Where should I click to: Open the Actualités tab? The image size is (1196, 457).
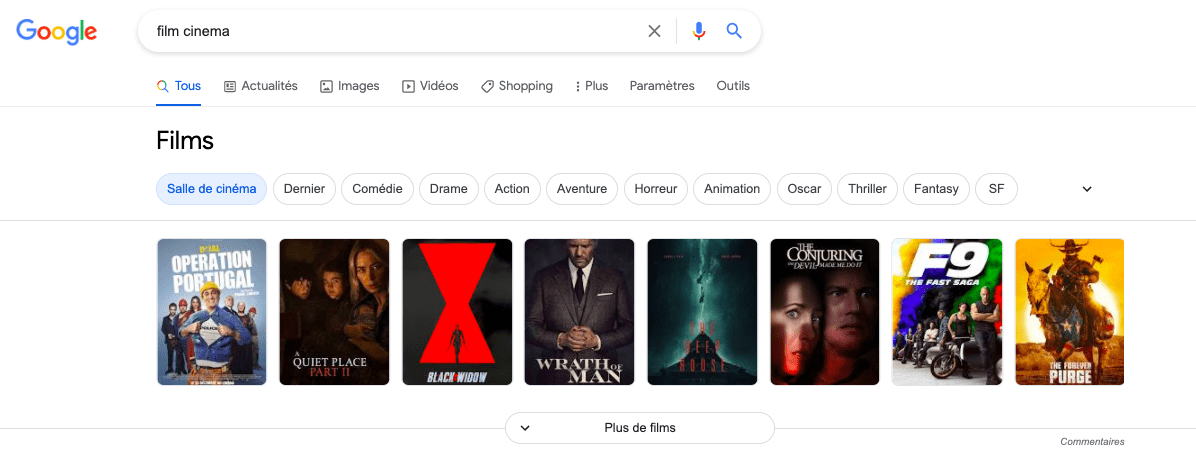pos(260,86)
